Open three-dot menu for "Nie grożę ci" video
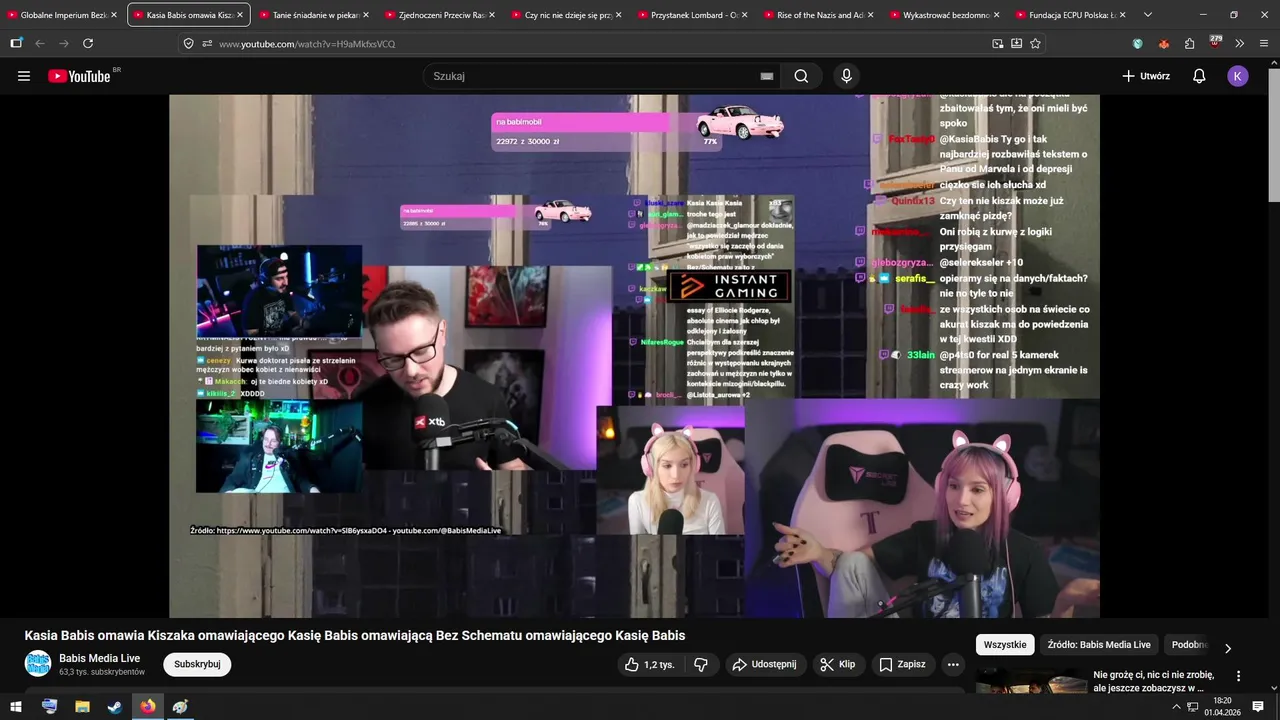Screen dimensions: 1280x720 [x=1238, y=677]
